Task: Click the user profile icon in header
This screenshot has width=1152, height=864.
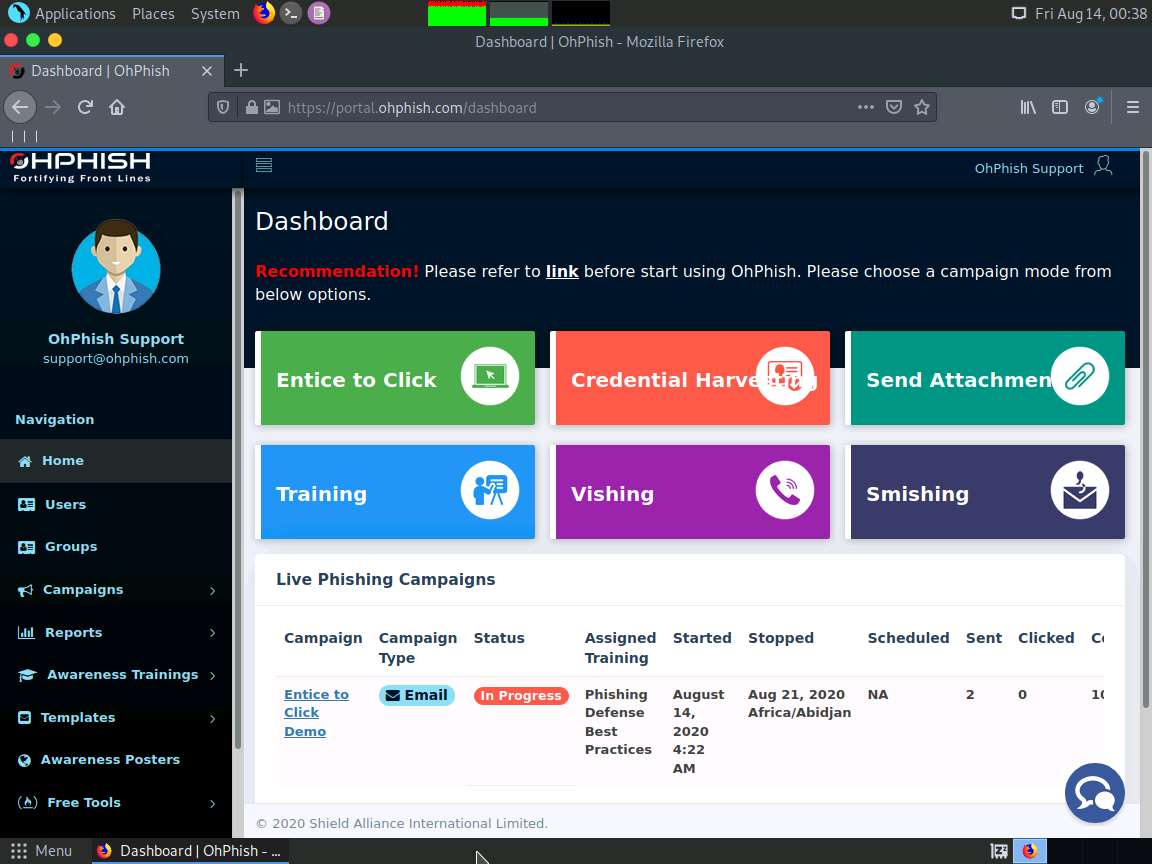Action: [1103, 165]
